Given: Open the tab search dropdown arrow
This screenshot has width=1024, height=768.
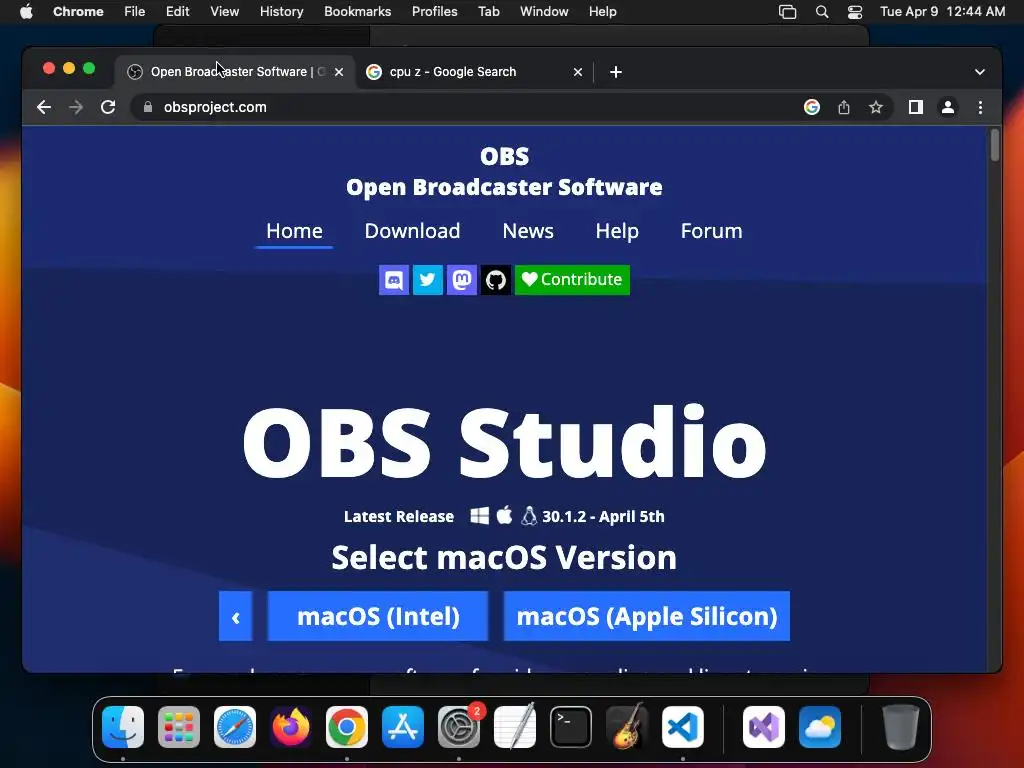Looking at the screenshot, I should [980, 72].
